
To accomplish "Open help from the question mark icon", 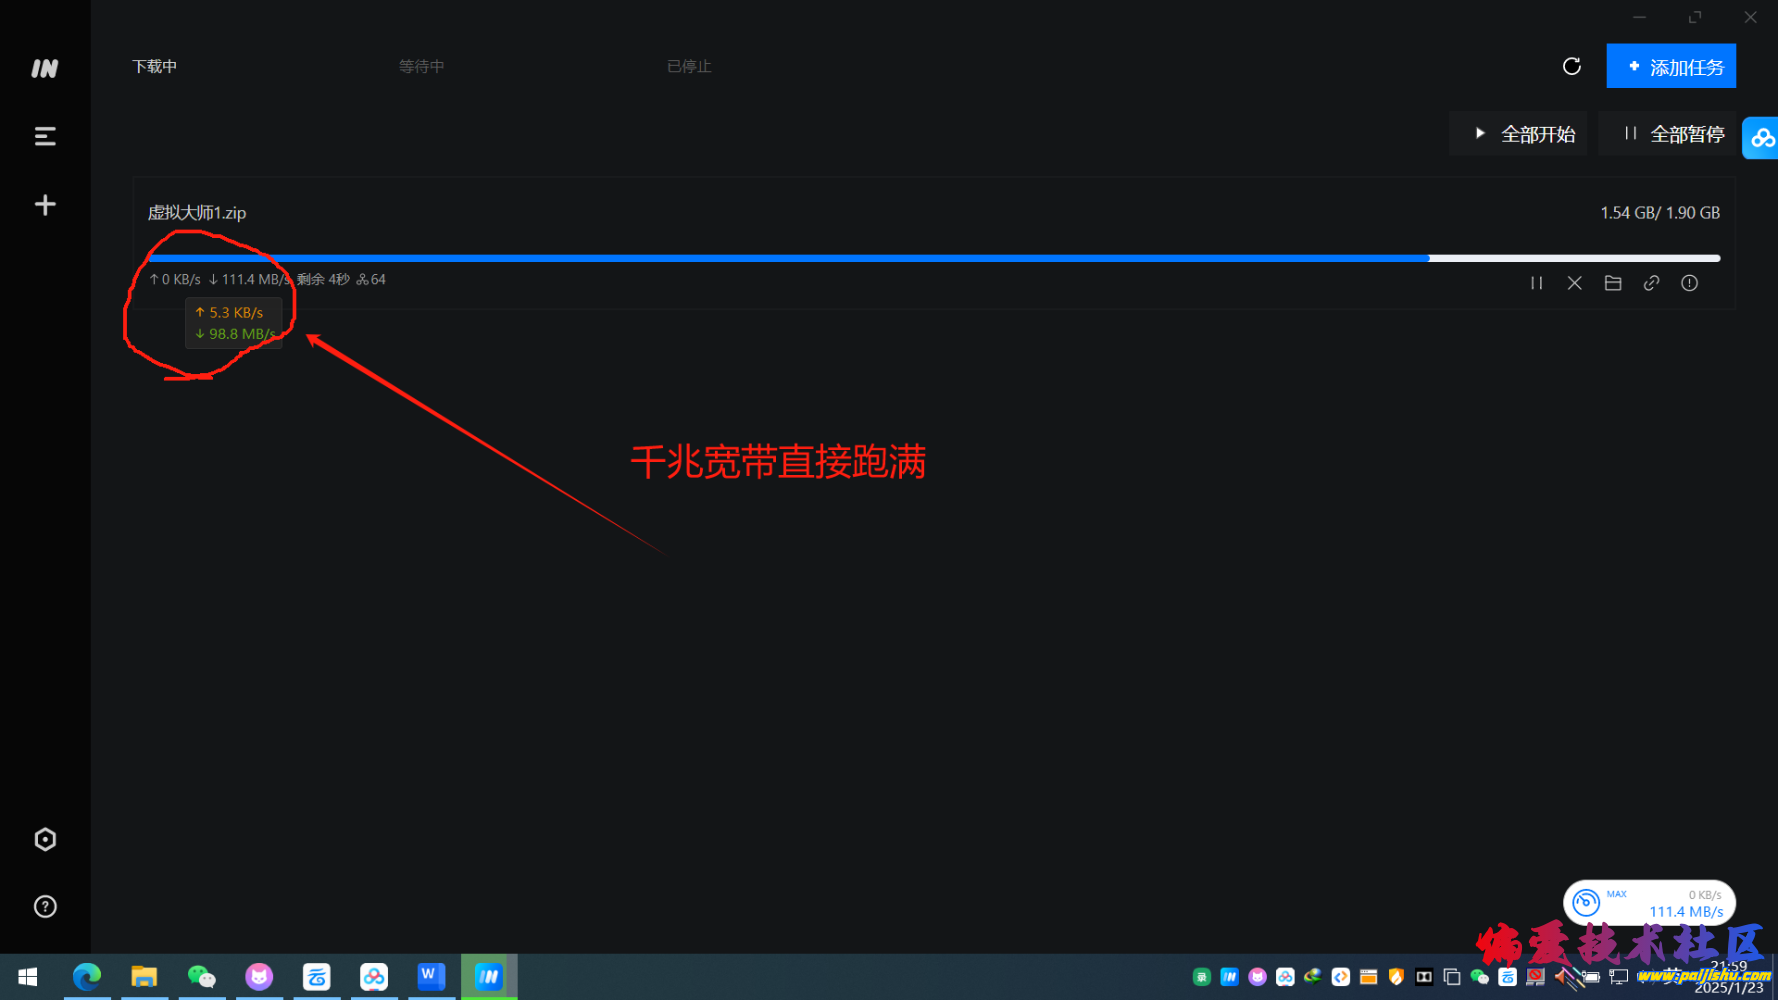I will [x=45, y=907].
